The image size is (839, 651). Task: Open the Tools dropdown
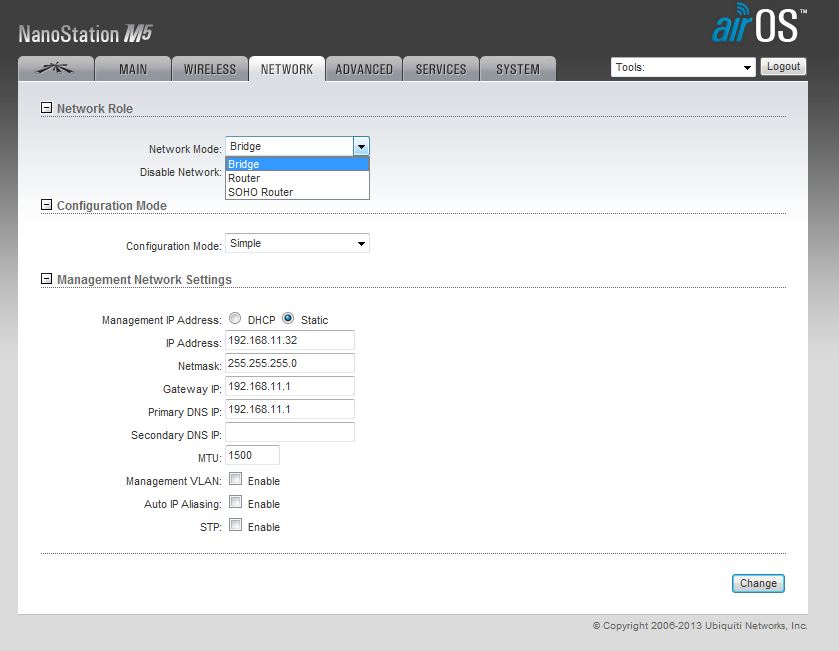coord(683,68)
